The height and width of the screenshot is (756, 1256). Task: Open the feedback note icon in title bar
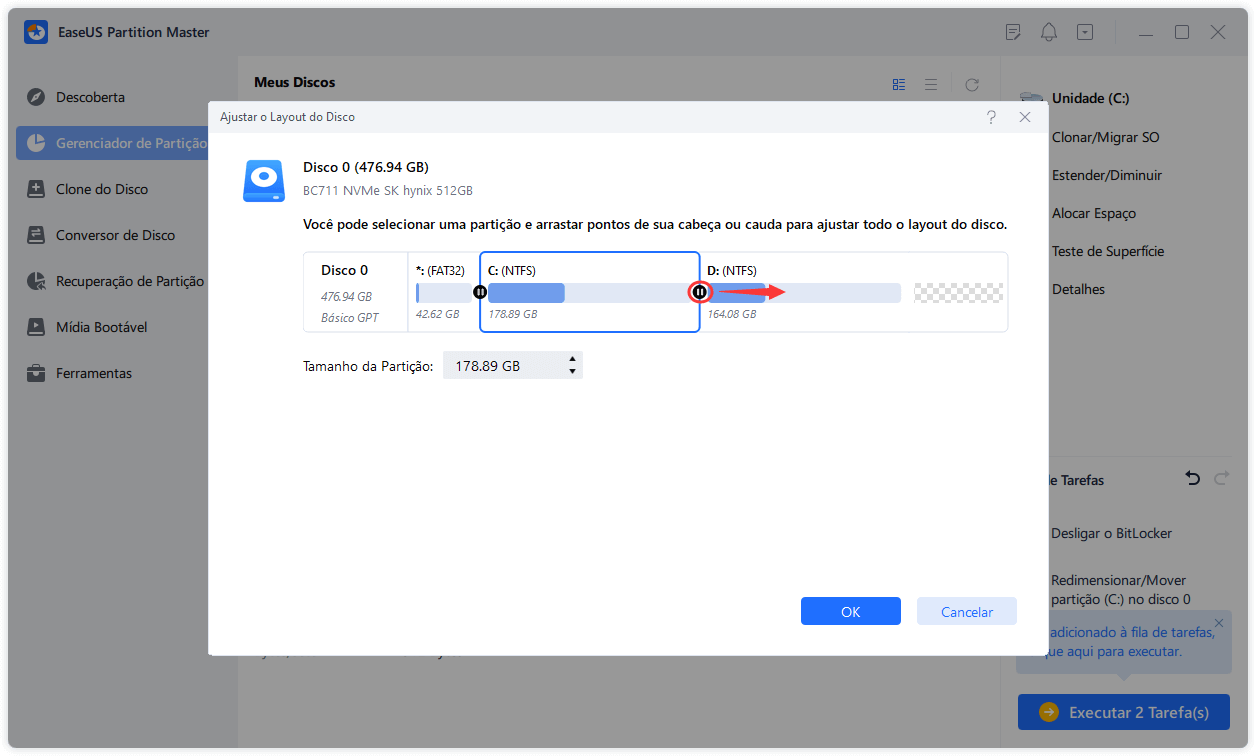pyautogui.click(x=1013, y=32)
